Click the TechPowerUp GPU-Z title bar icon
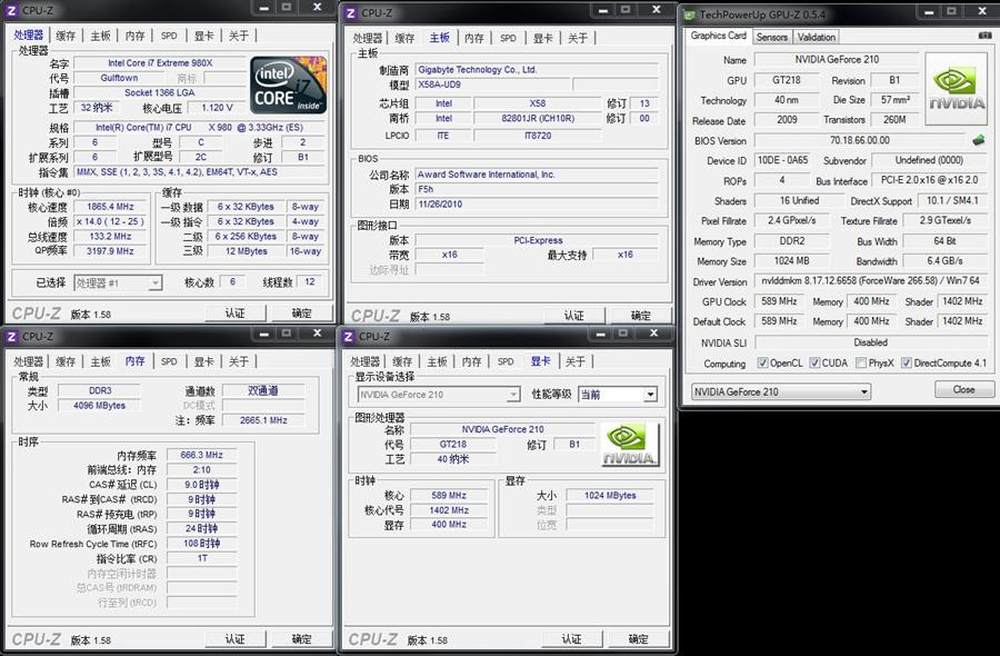The width and height of the screenshot is (1000, 656). [x=691, y=13]
